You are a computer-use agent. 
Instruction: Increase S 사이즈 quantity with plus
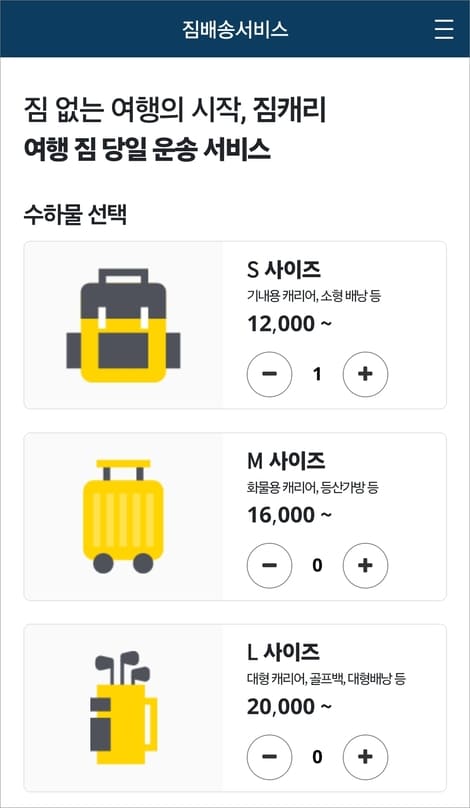[365, 374]
